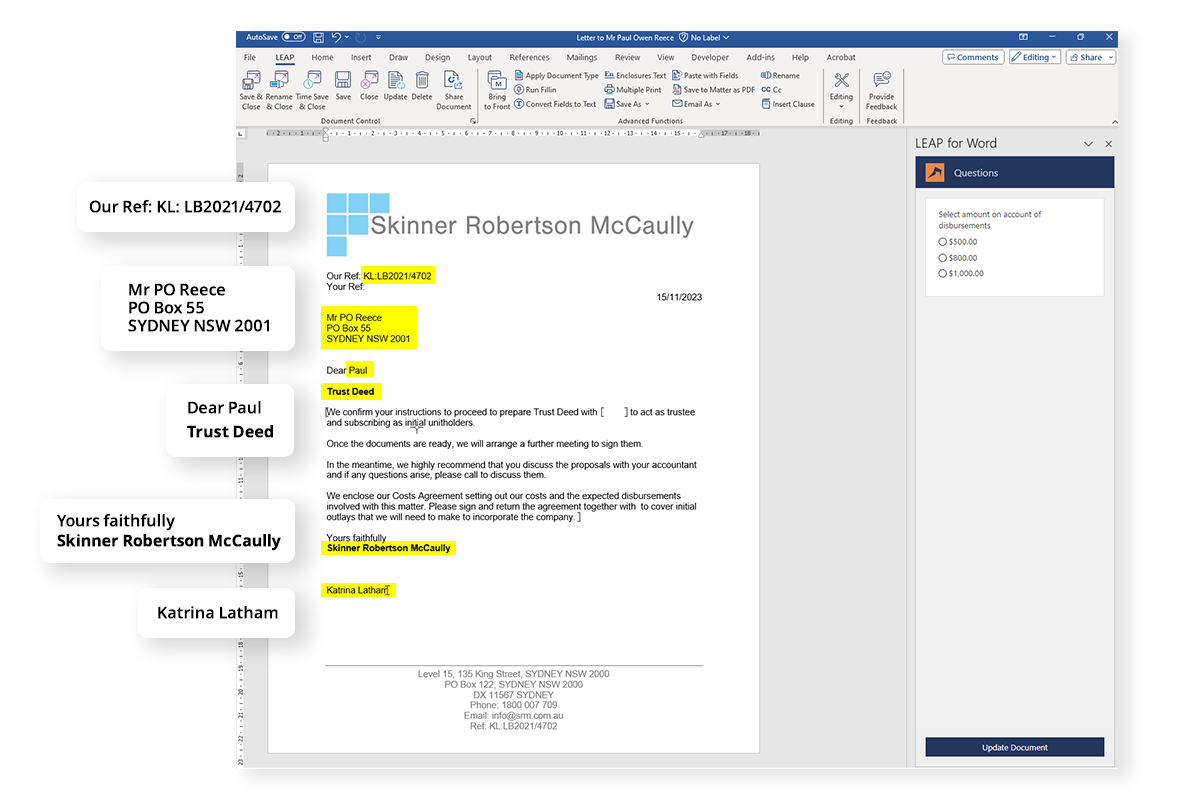1200x800 pixels.
Task: Click the Update document icon
Action: 396,86
